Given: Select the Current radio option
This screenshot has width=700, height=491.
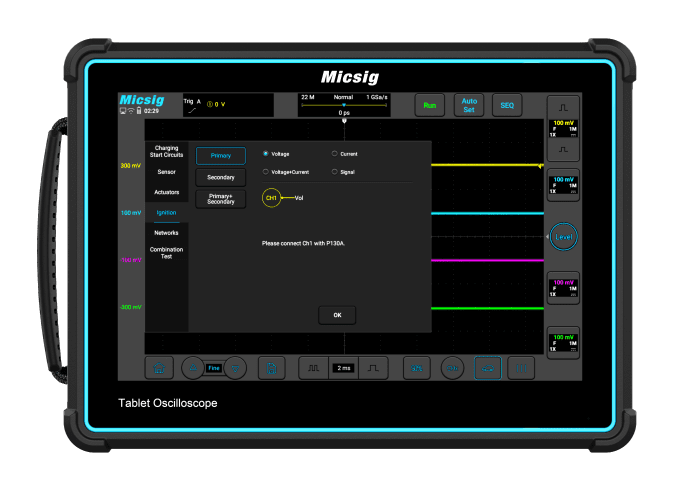Looking at the screenshot, I should [x=335, y=154].
